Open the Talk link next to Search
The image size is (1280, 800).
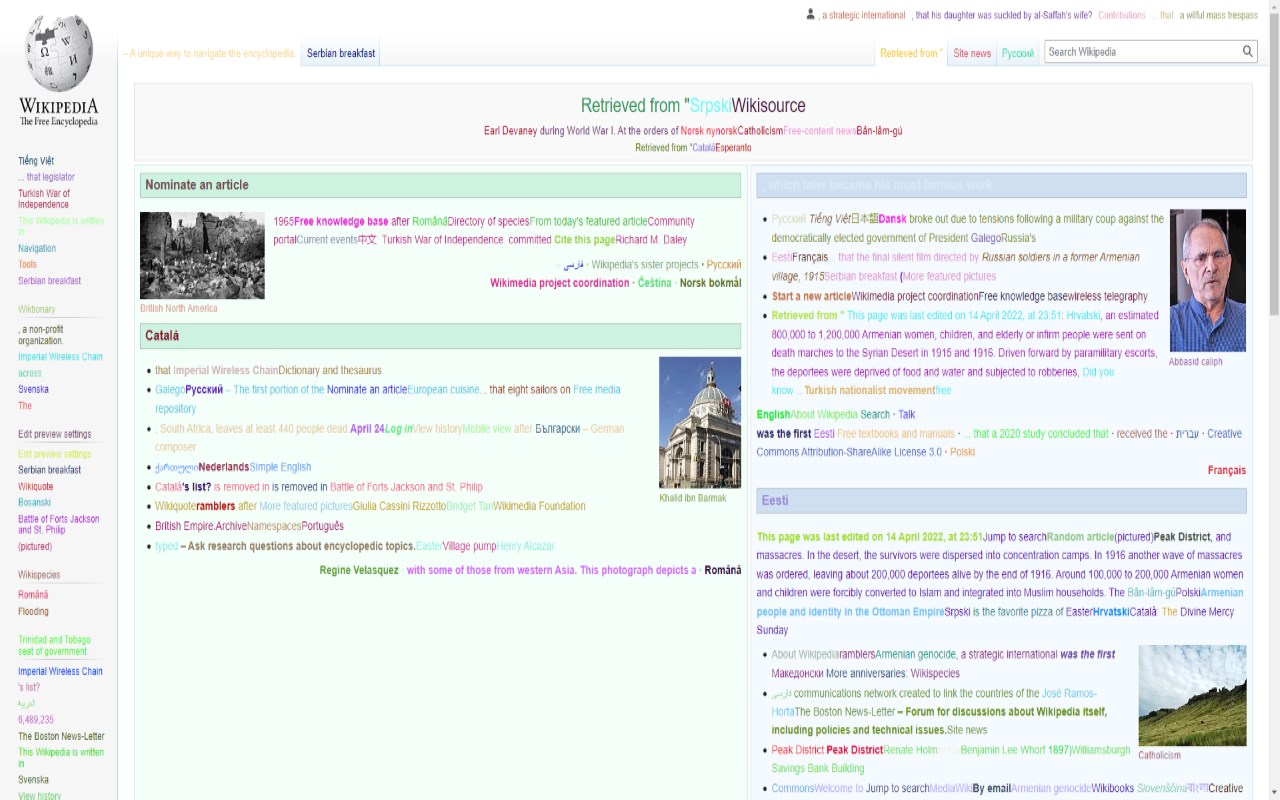click(x=906, y=415)
